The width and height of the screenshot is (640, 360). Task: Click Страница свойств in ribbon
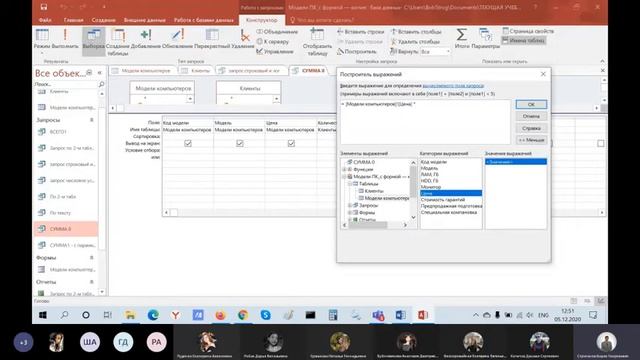click(x=528, y=31)
